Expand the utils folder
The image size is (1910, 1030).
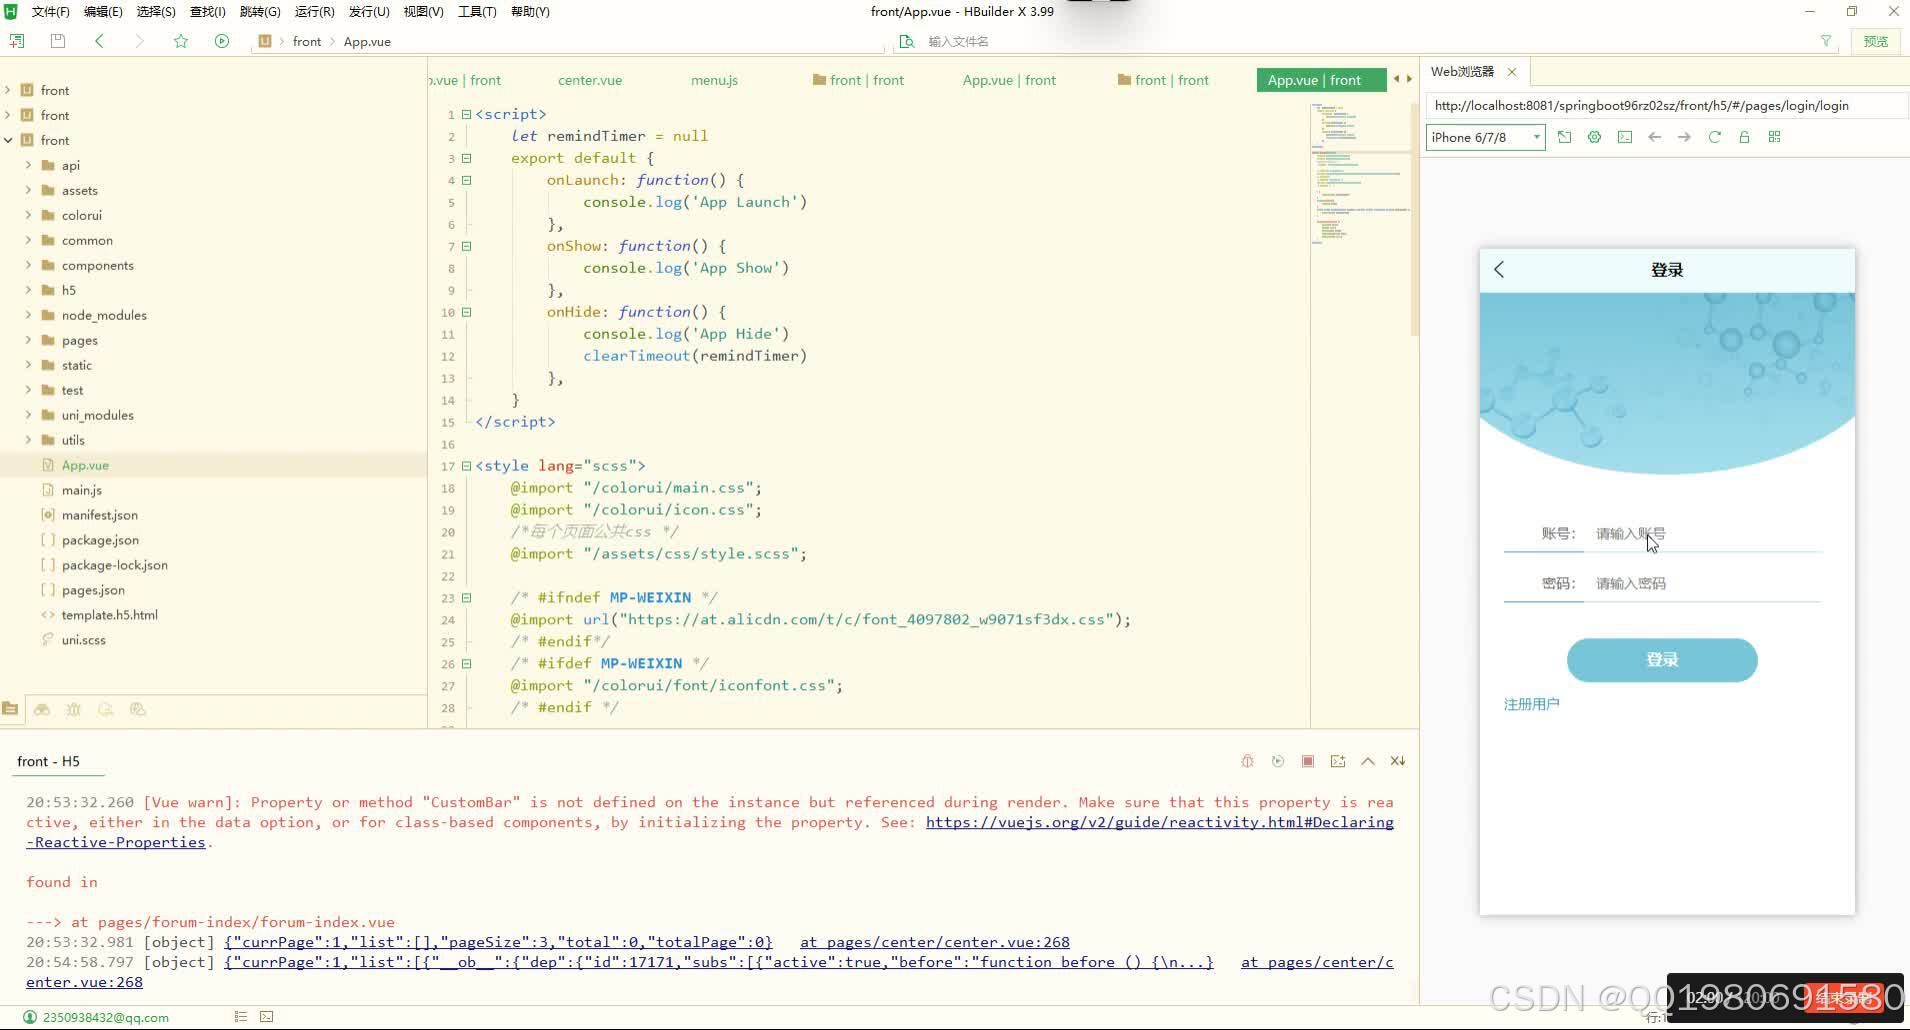point(28,440)
